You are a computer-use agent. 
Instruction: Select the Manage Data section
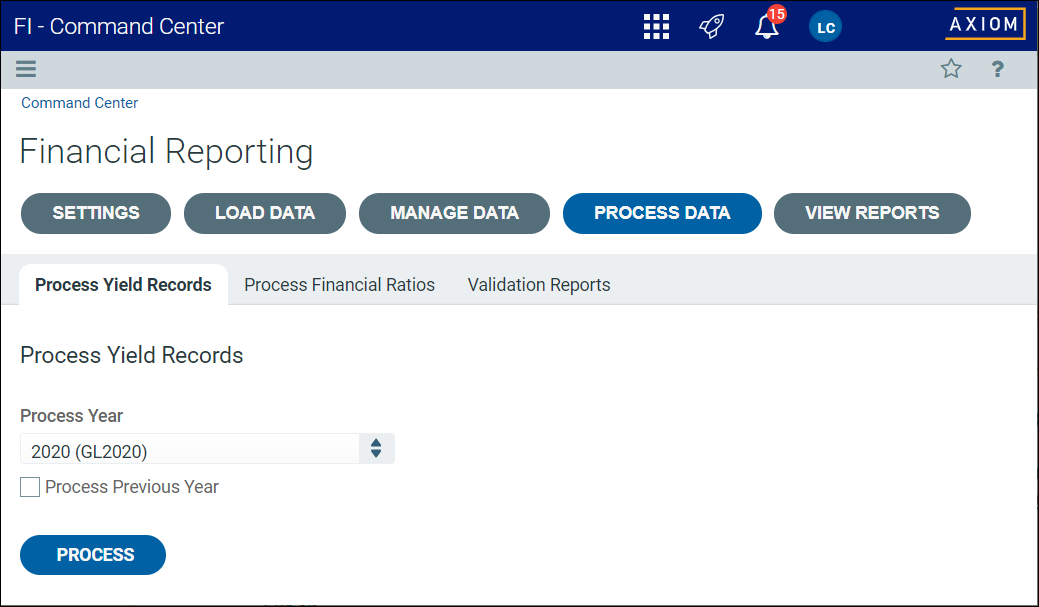455,213
